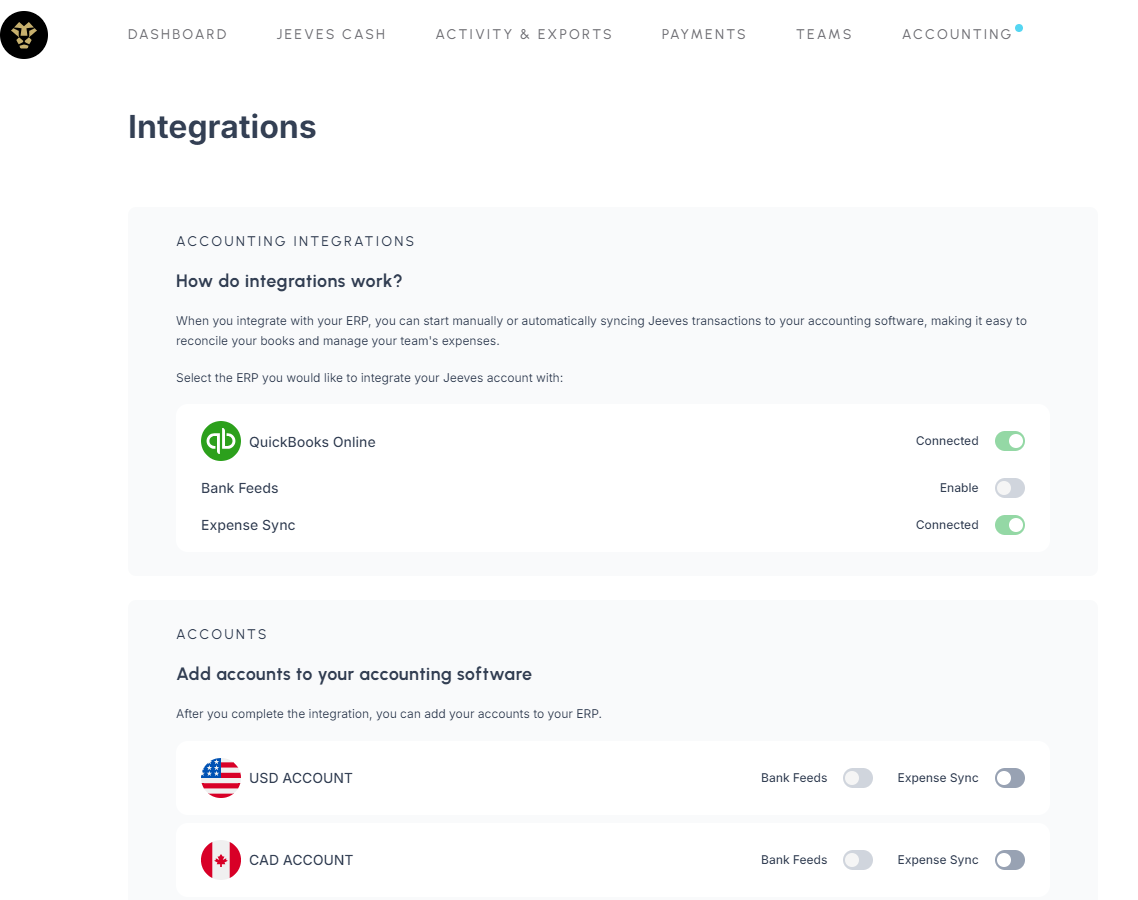This screenshot has height=900, width=1138.
Task: Turn off the Expense Sync connected toggle
Action: point(1009,525)
